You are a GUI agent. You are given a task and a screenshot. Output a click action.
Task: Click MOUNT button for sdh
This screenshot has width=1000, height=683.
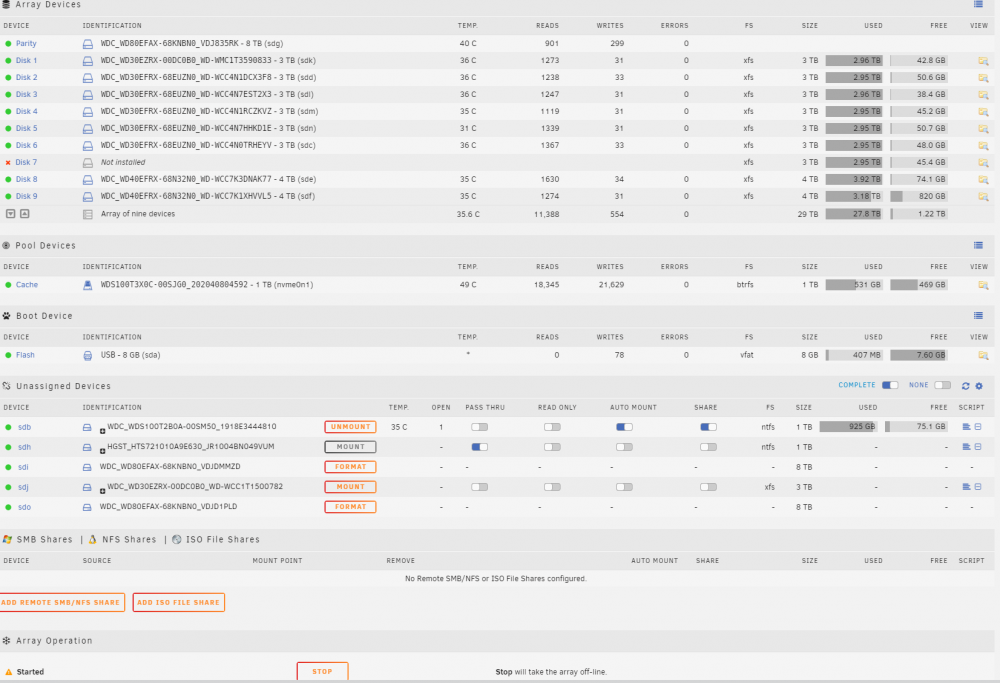click(350, 447)
